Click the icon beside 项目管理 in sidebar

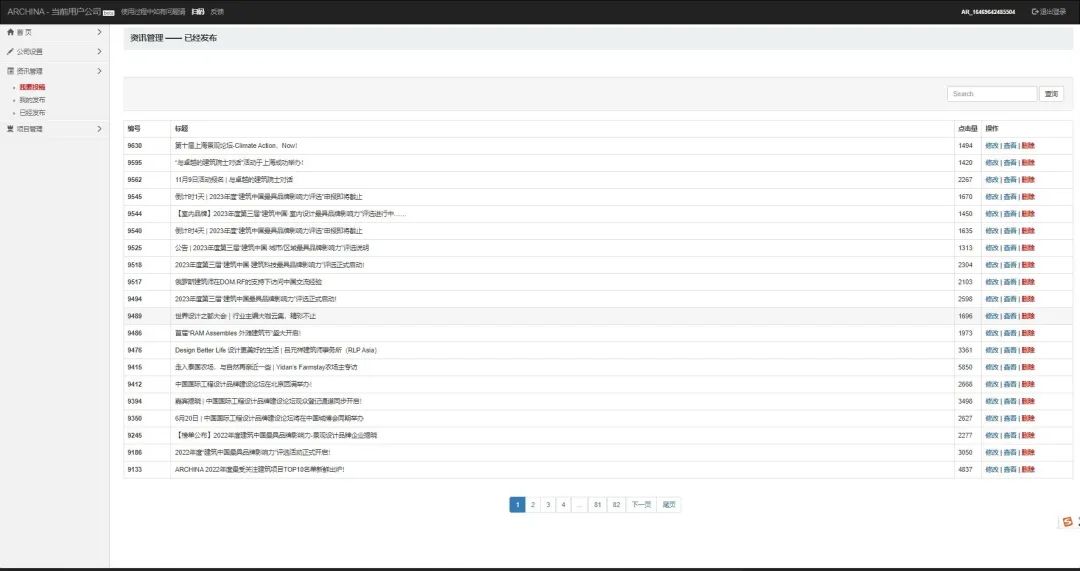coord(10,129)
